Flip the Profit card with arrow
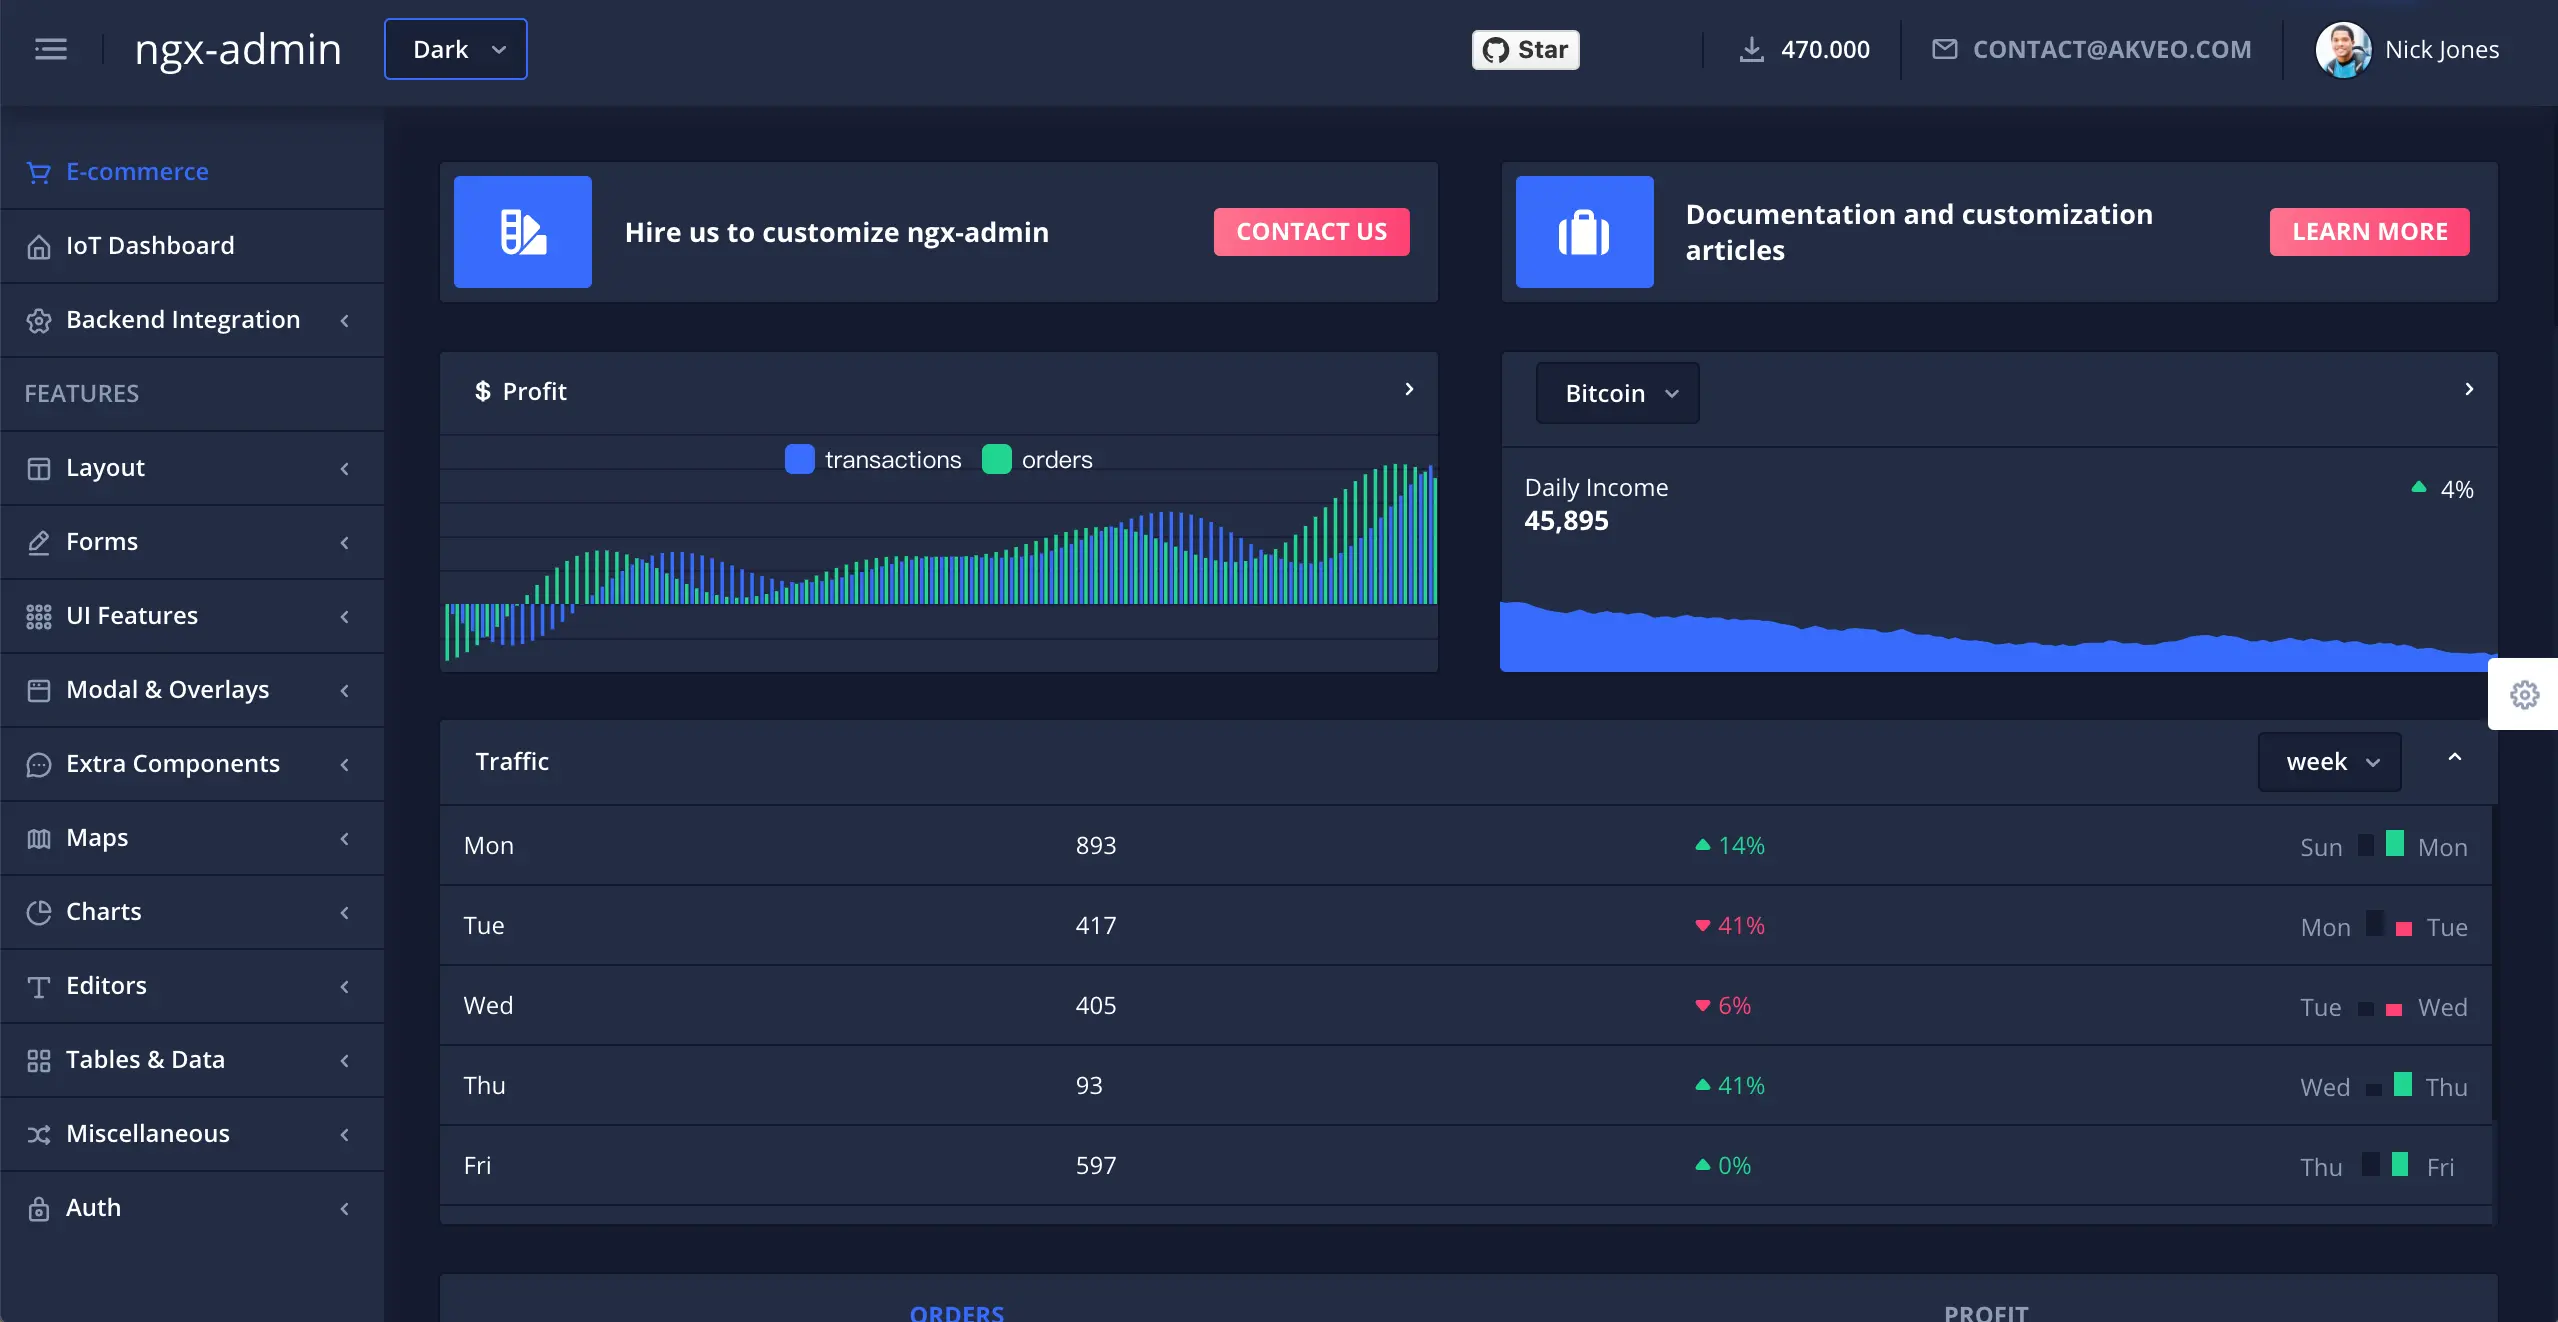The width and height of the screenshot is (2558, 1322). (1409, 389)
